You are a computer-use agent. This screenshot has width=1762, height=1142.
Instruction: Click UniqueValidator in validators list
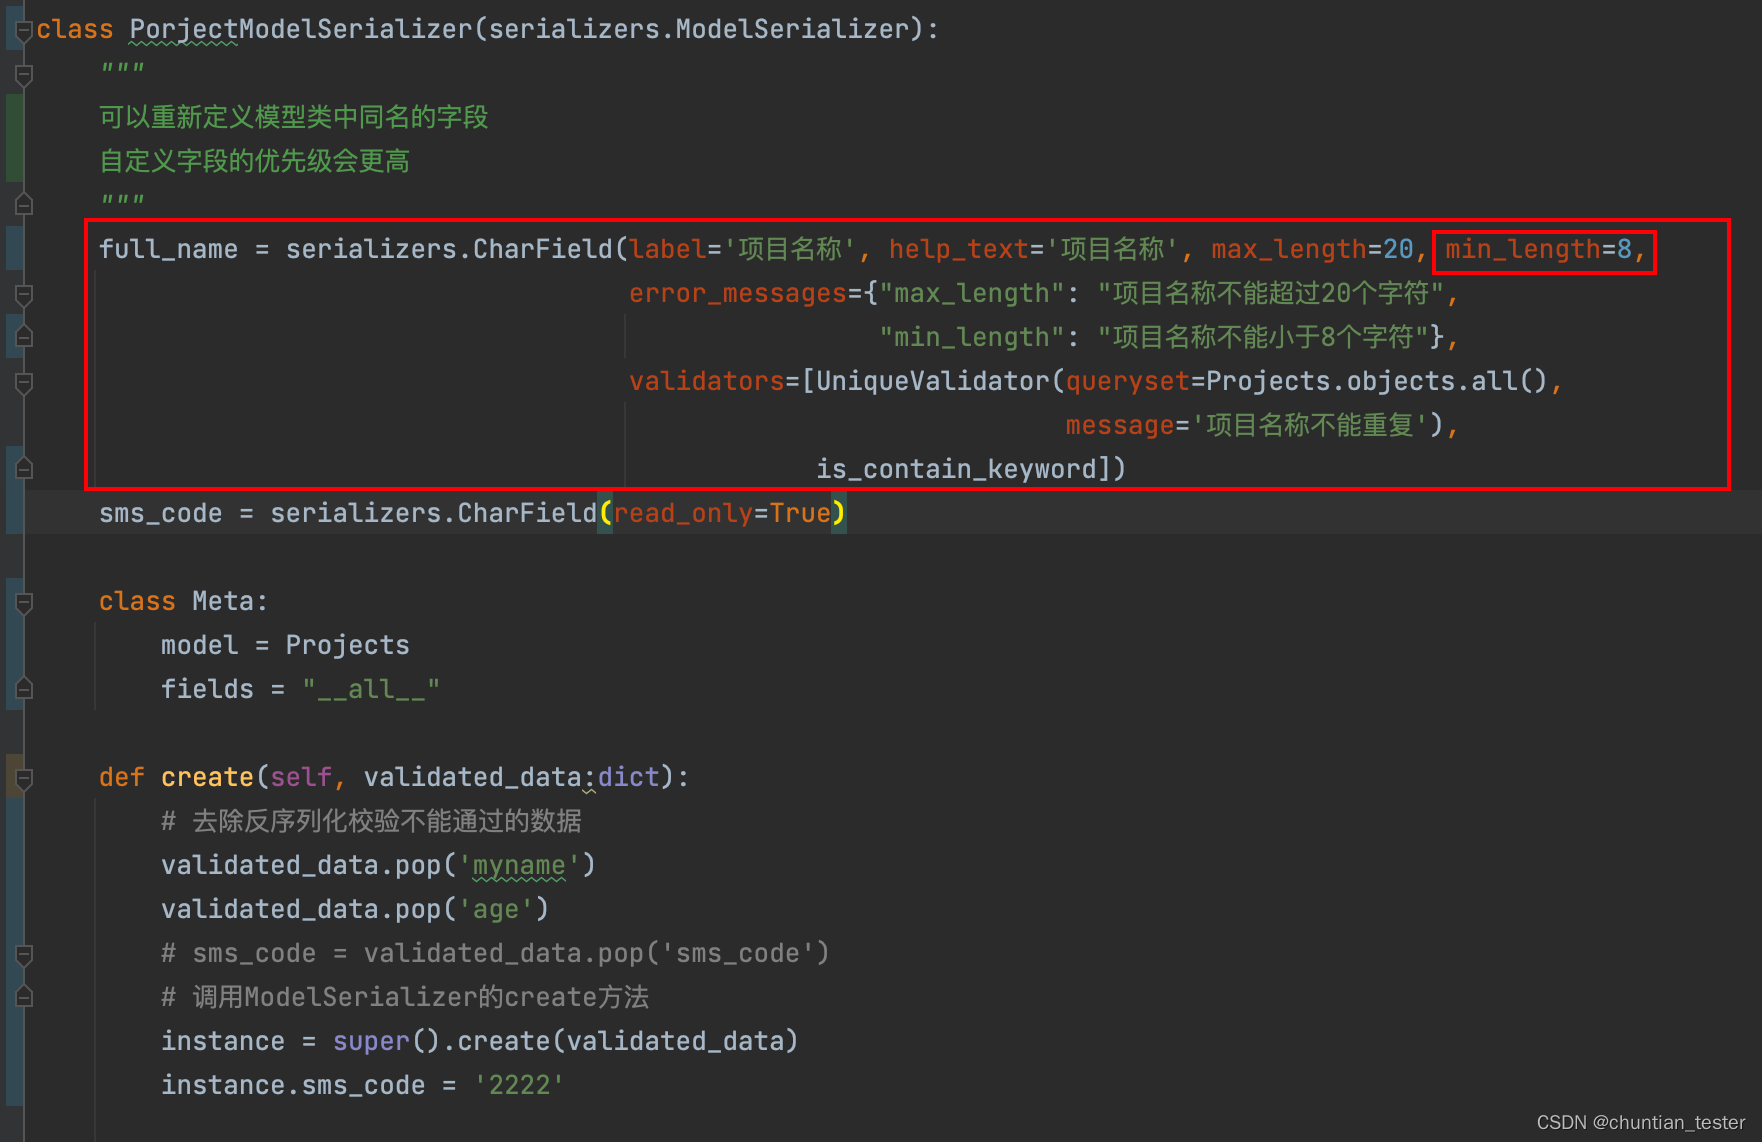(x=933, y=381)
